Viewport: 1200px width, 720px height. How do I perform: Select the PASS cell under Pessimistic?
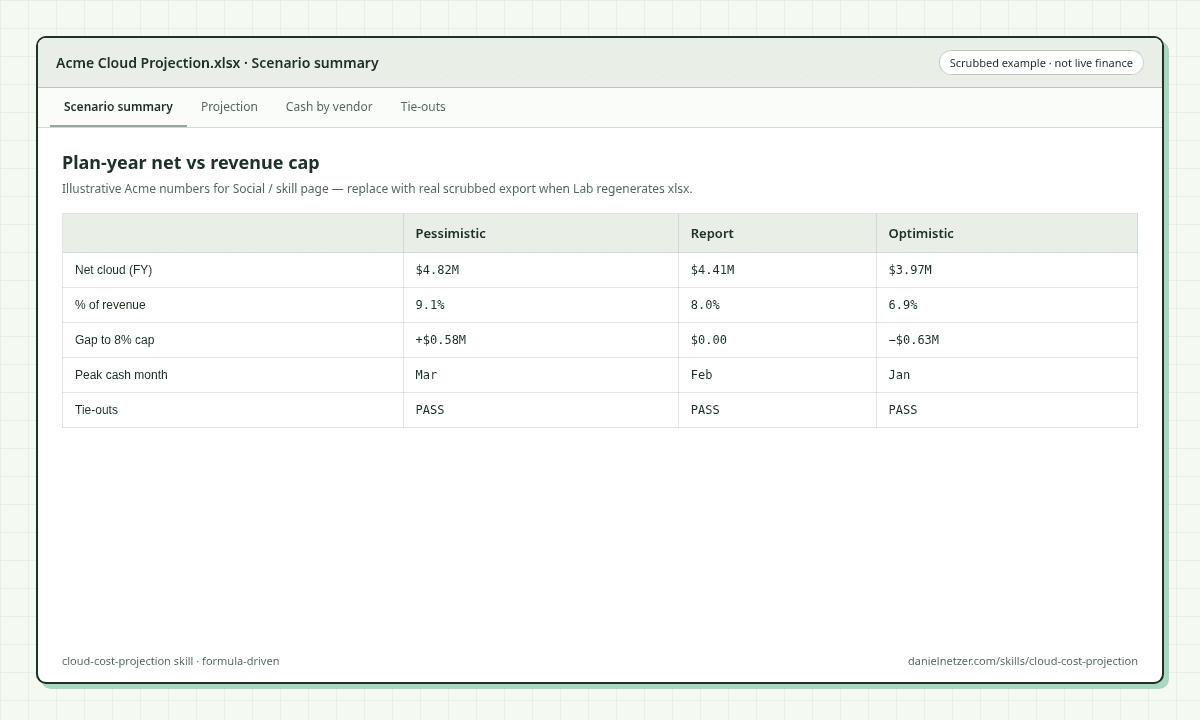pyautogui.click(x=541, y=410)
